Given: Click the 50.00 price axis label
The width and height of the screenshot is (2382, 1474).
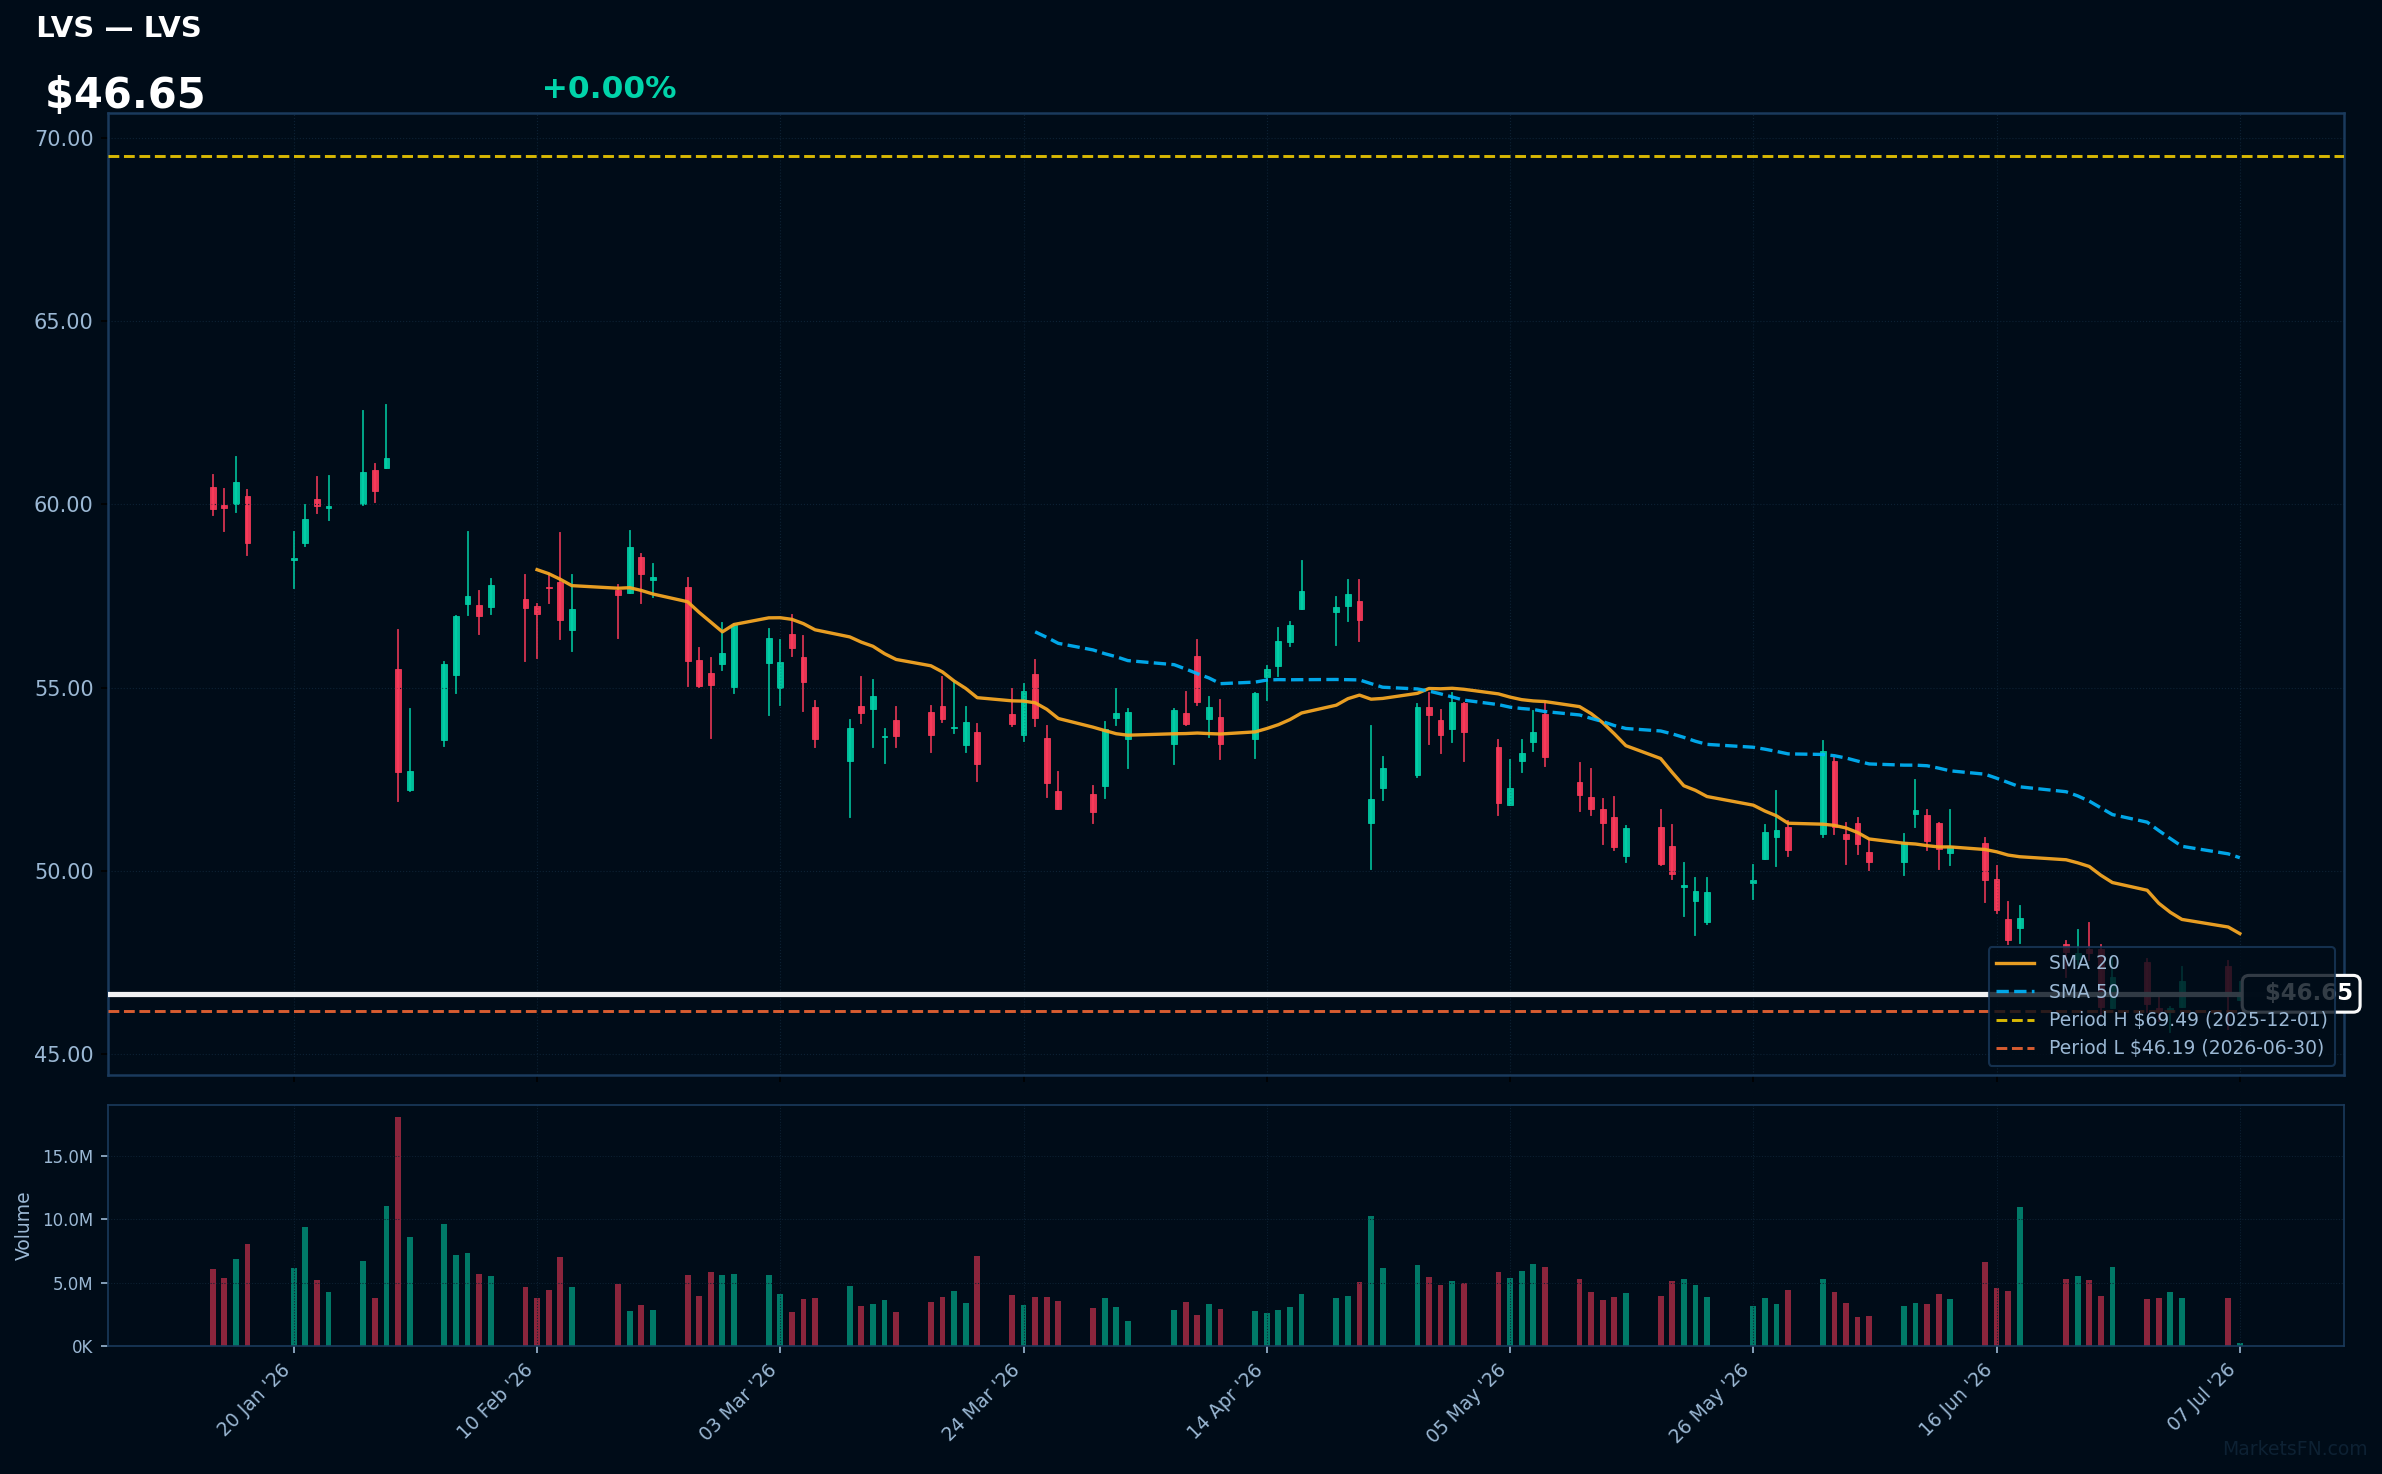Looking at the screenshot, I should [x=64, y=871].
